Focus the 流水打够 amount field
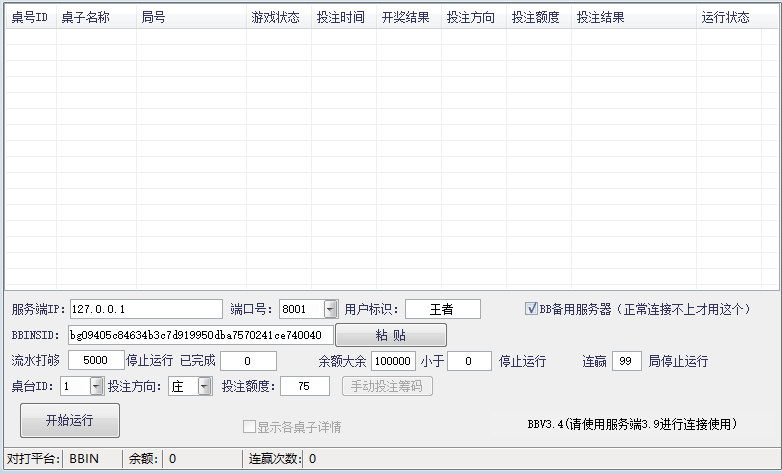The image size is (782, 474). click(x=96, y=360)
